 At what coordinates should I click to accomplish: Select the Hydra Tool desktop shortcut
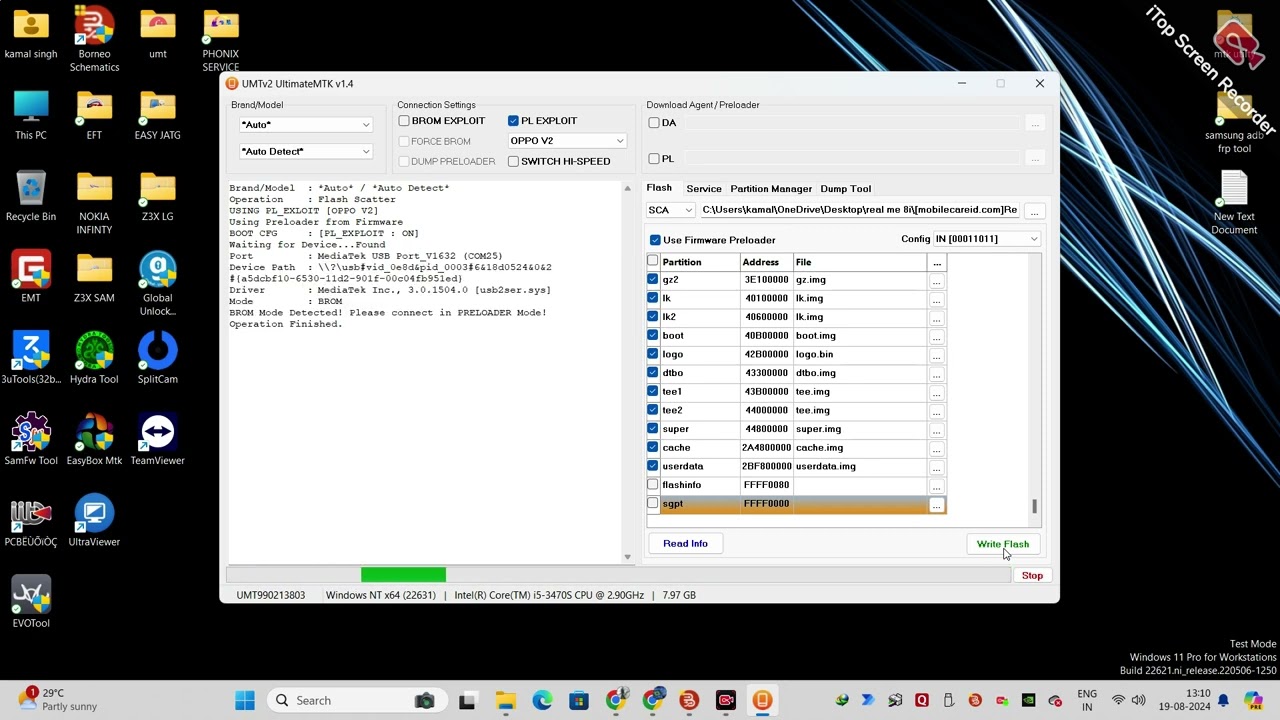(x=94, y=358)
